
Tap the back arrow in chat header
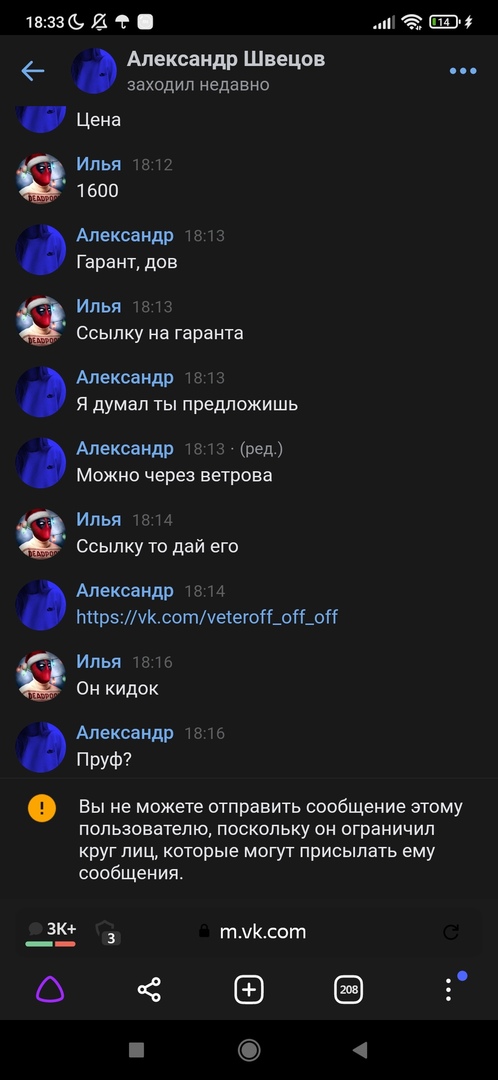point(32,71)
